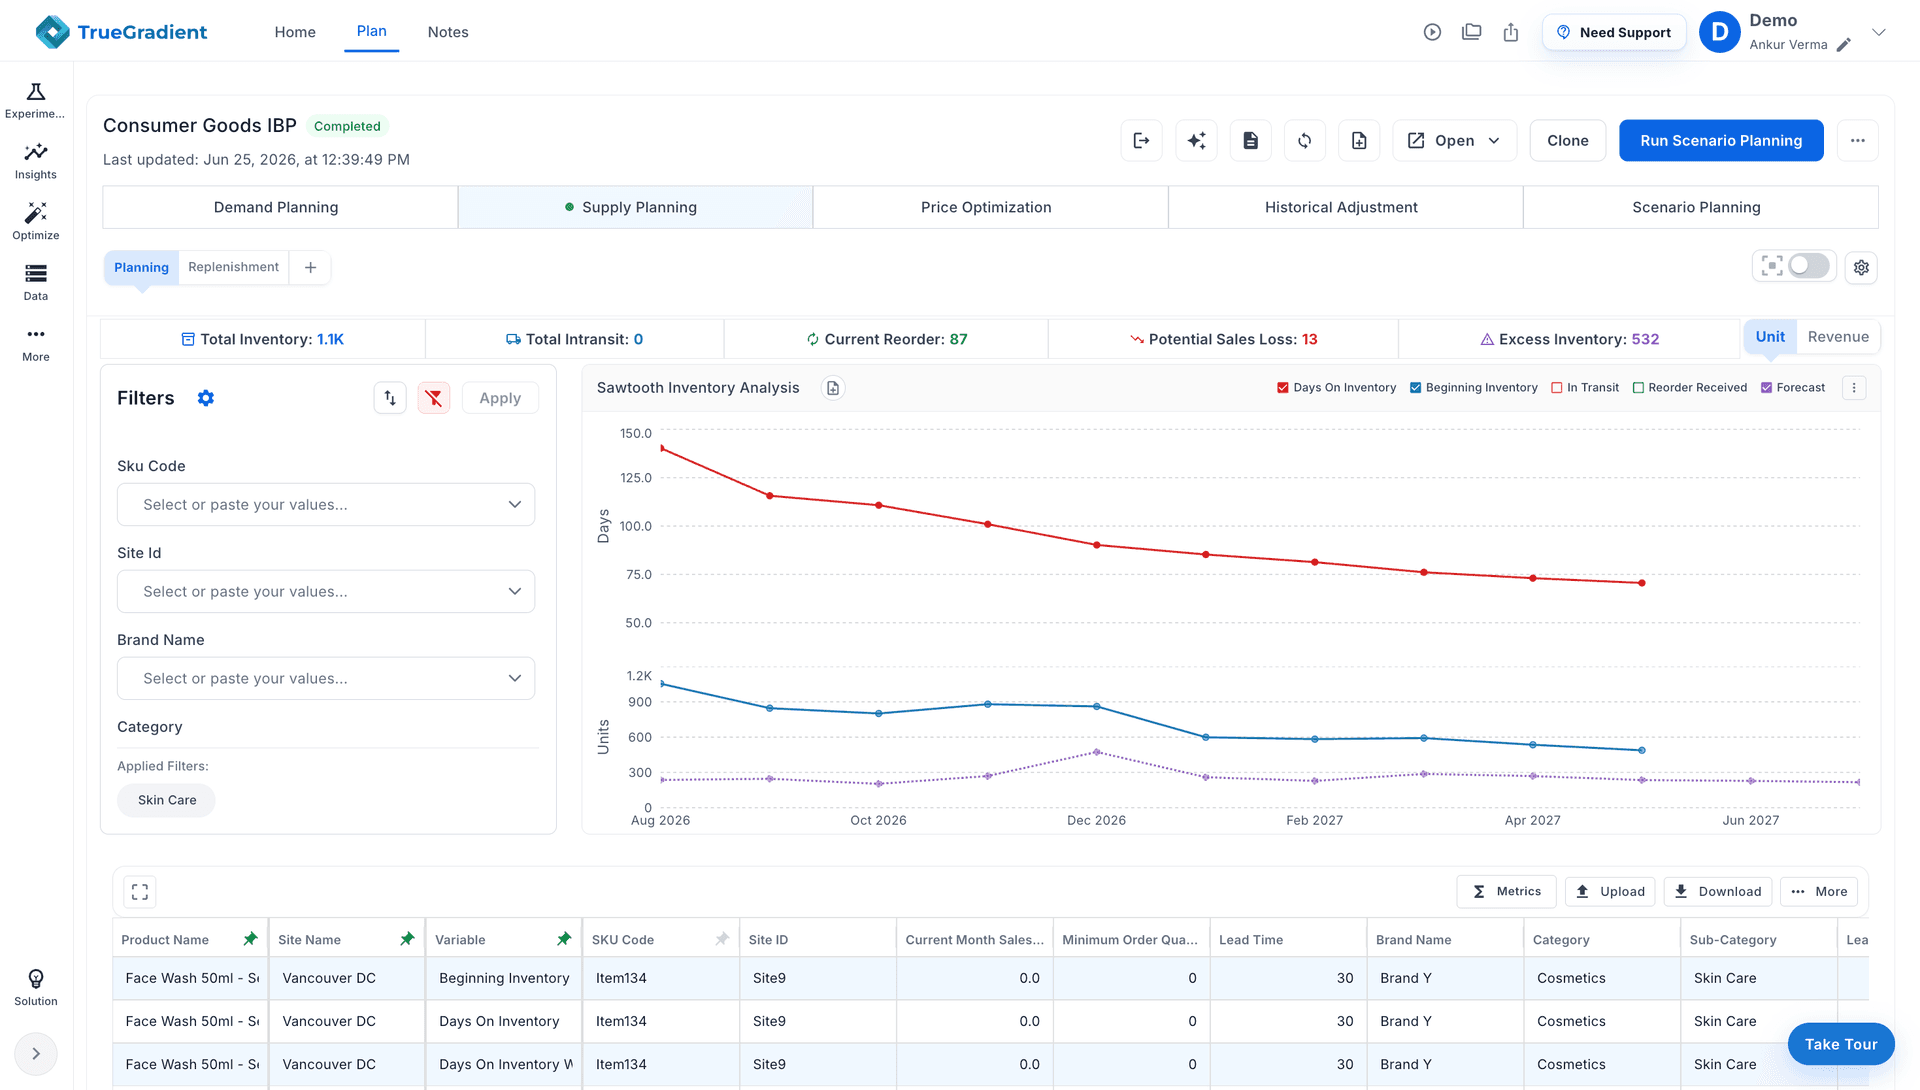Unpin the Product Name column
The height and width of the screenshot is (1090, 1920).
pos(250,939)
